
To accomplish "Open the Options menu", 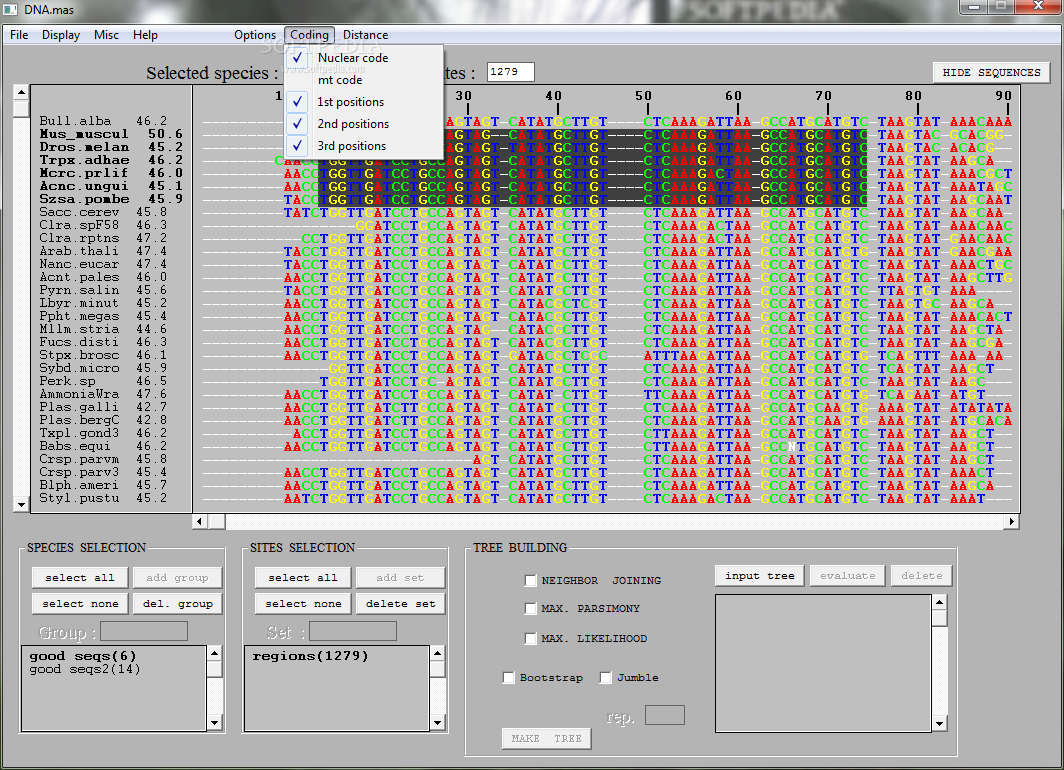I will point(254,35).
